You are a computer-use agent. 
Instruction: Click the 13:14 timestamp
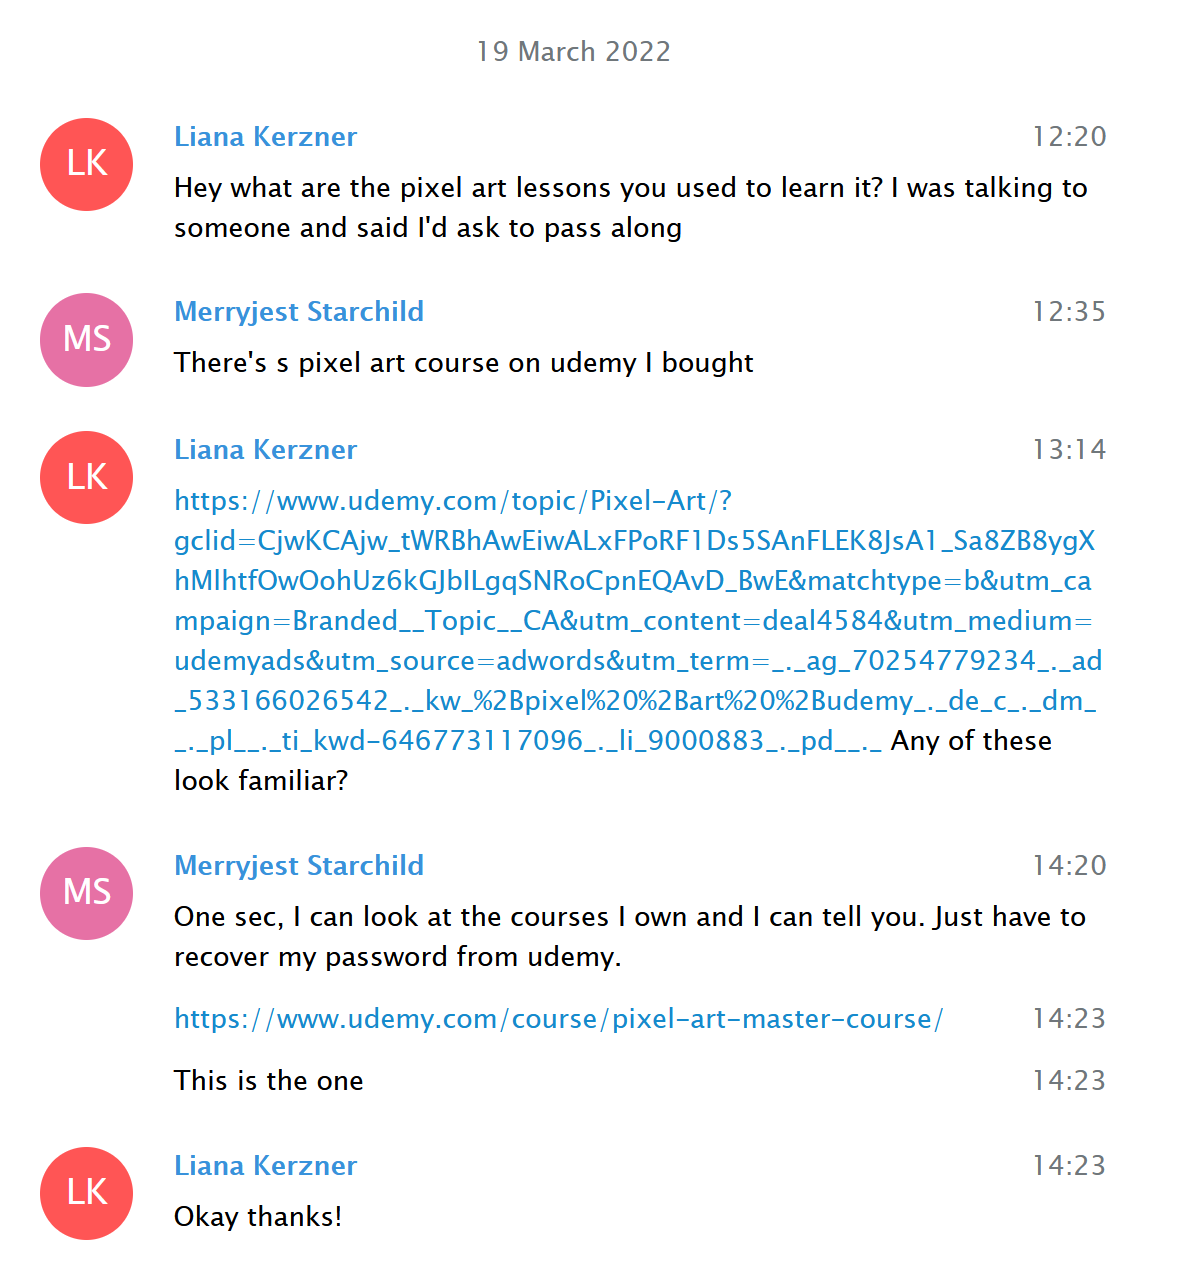(x=1069, y=450)
